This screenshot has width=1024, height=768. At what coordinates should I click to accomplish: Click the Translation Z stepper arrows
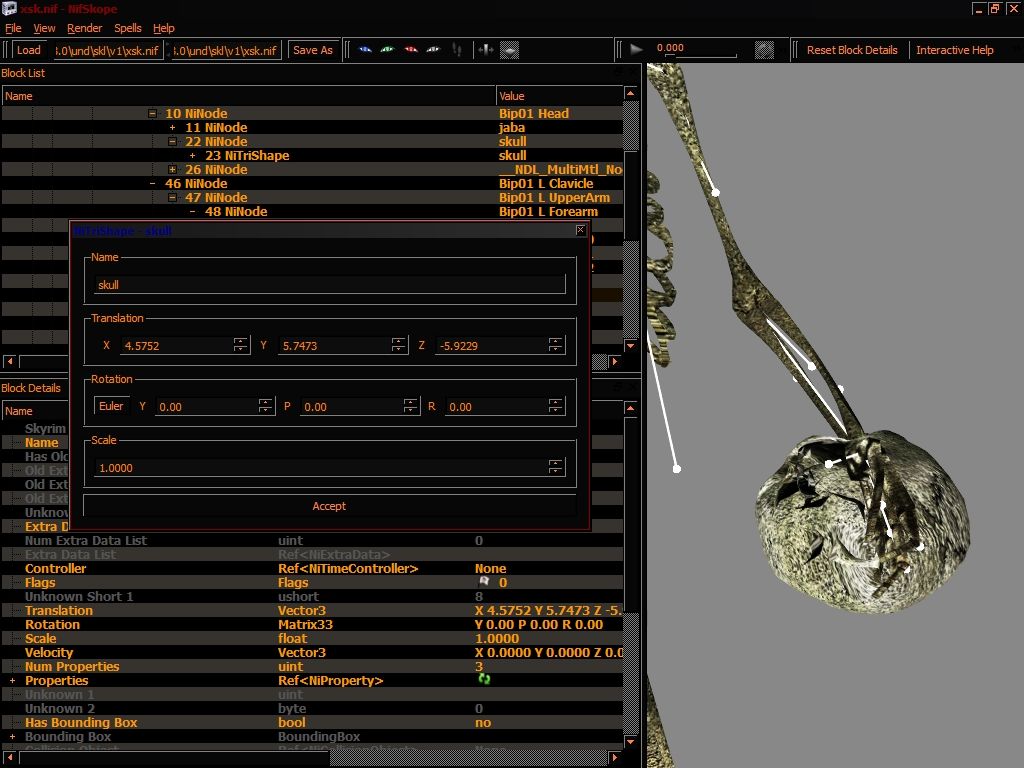coord(555,345)
